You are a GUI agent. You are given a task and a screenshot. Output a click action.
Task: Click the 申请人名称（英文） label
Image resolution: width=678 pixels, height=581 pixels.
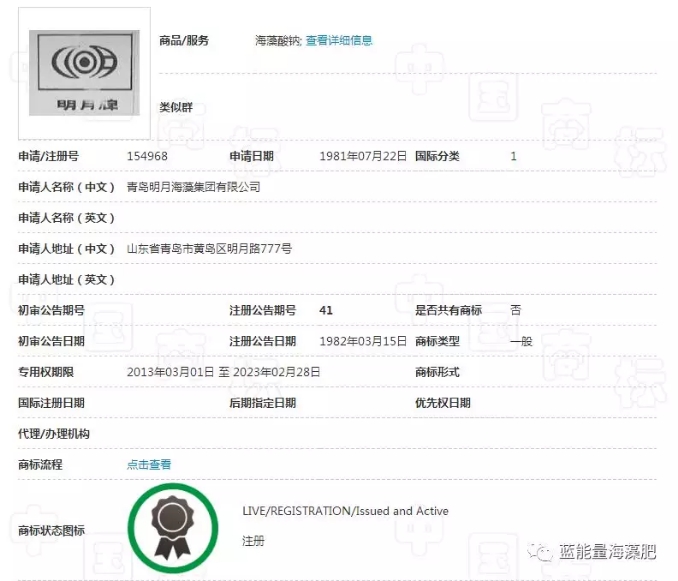tap(67, 218)
